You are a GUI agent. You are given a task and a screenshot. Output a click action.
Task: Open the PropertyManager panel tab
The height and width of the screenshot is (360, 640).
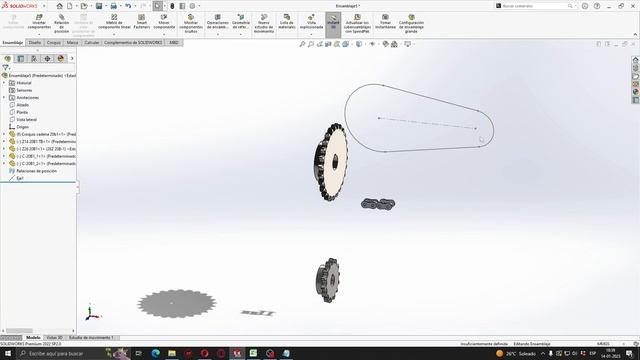[20, 59]
